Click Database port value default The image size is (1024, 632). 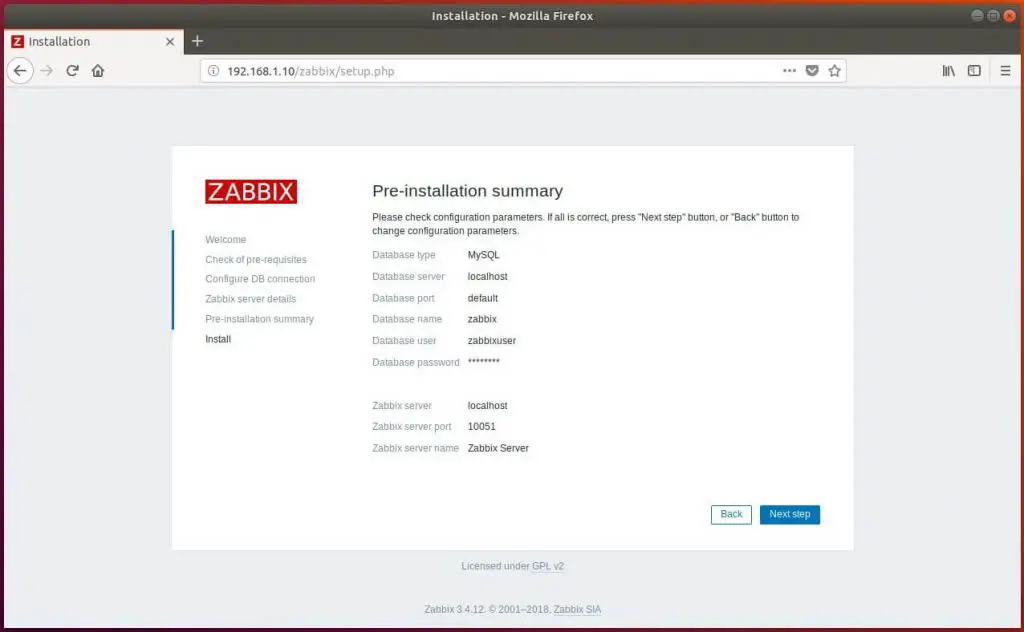483,298
